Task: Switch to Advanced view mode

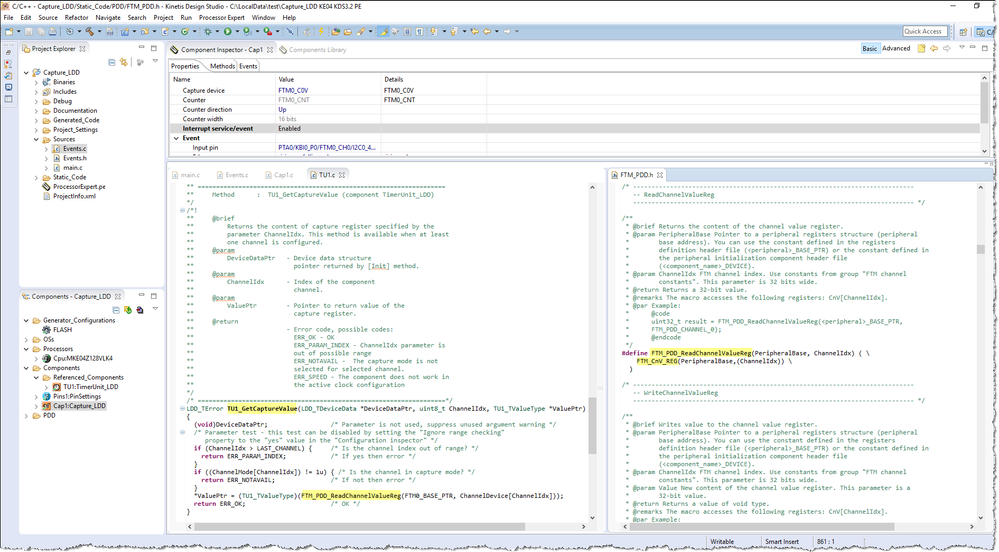Action: point(896,48)
